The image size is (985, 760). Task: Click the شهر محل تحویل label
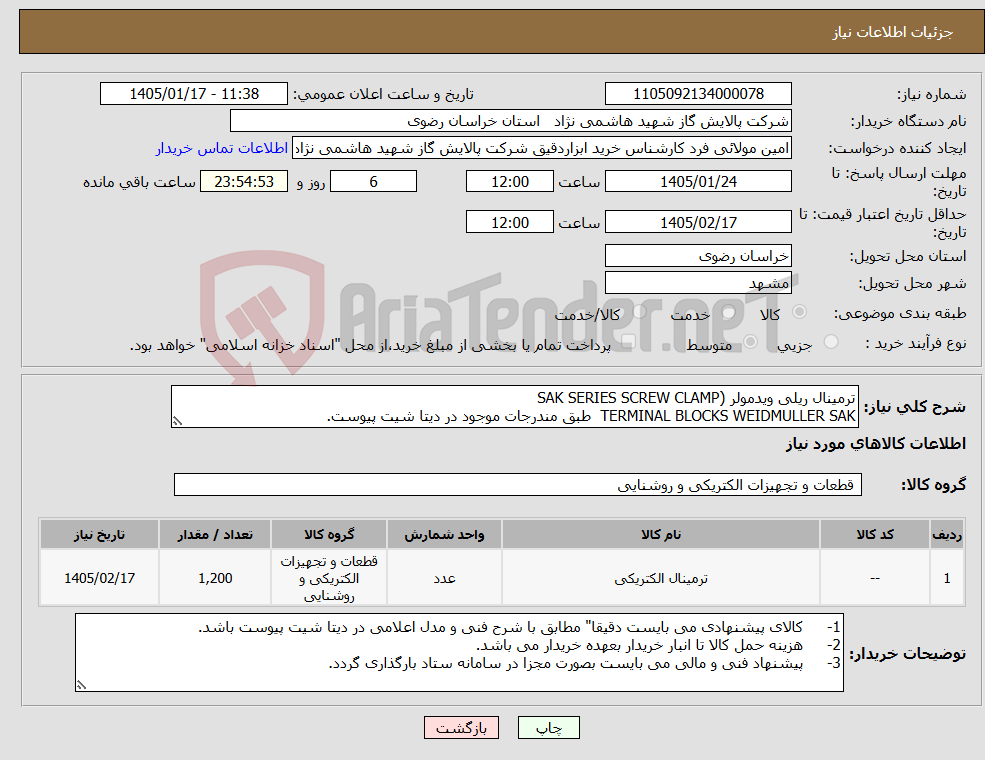pyautogui.click(x=912, y=284)
